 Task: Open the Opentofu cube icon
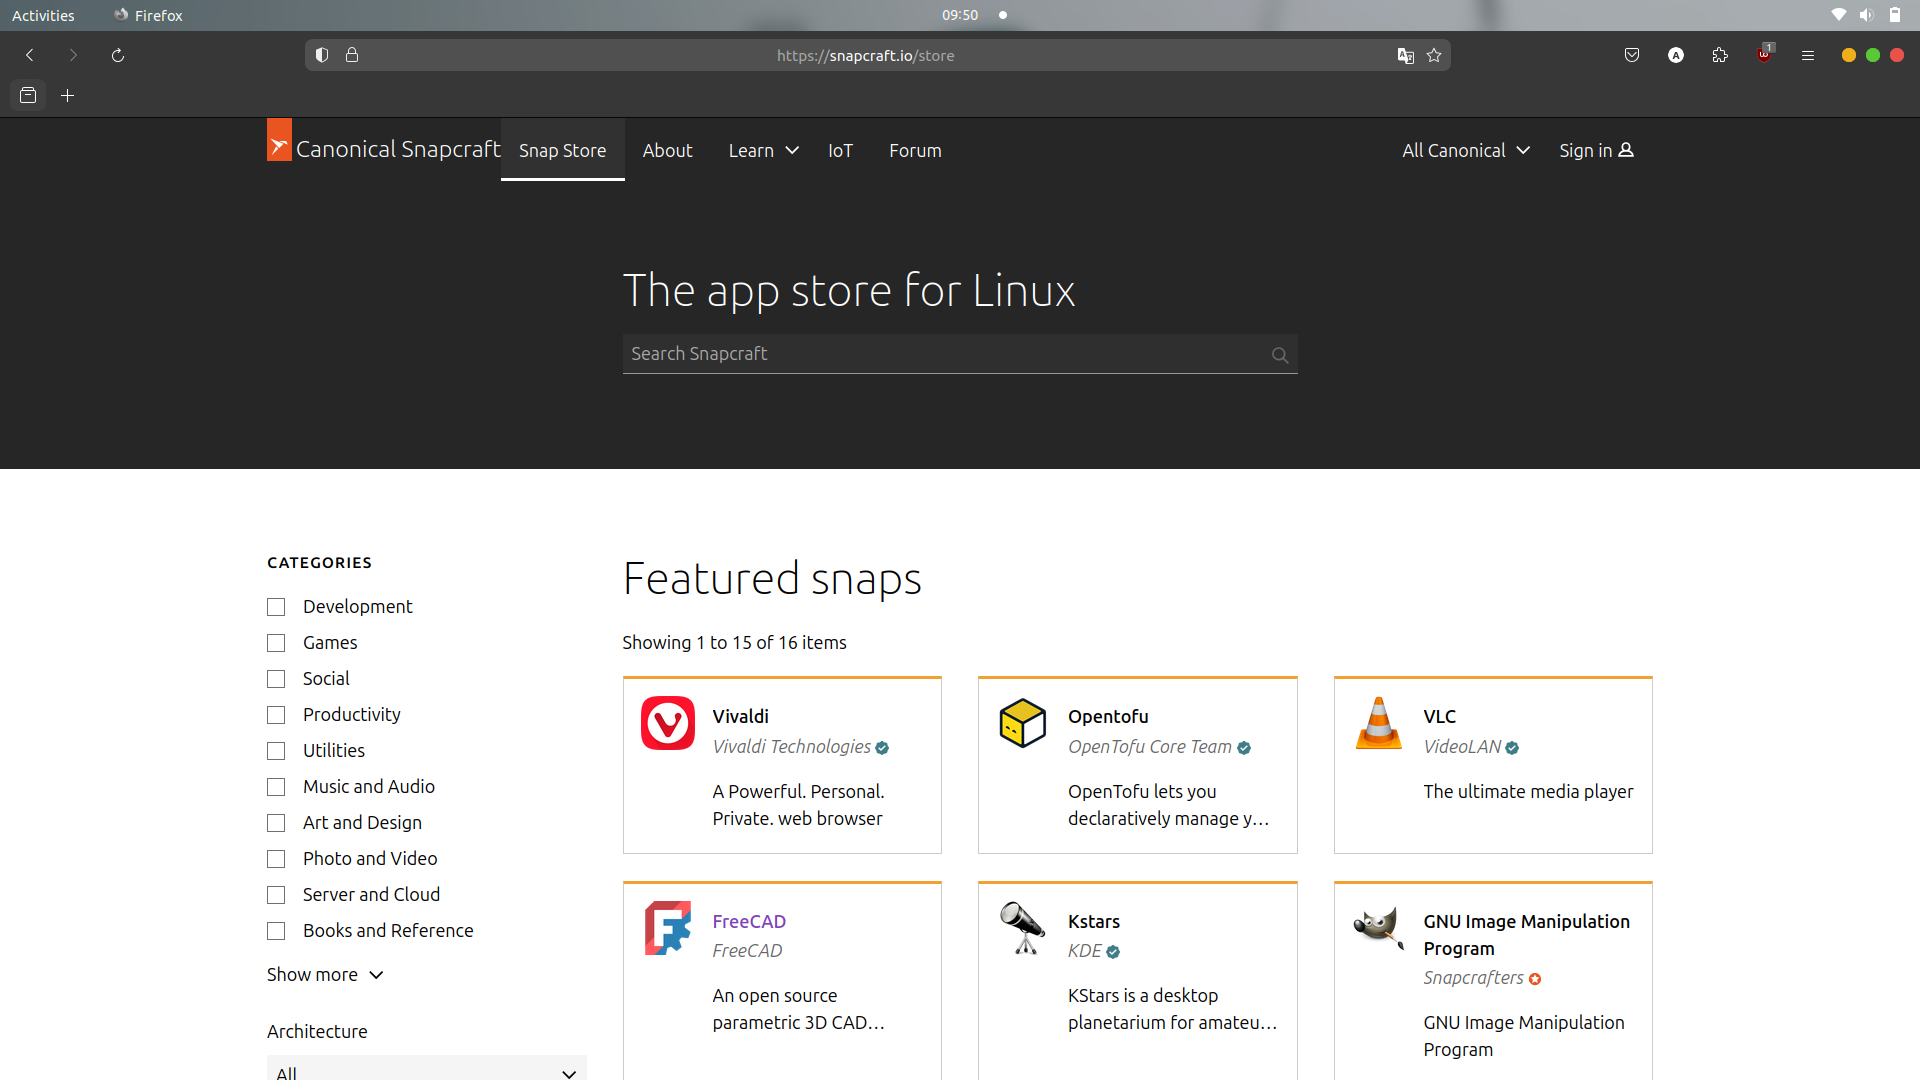tap(1023, 723)
